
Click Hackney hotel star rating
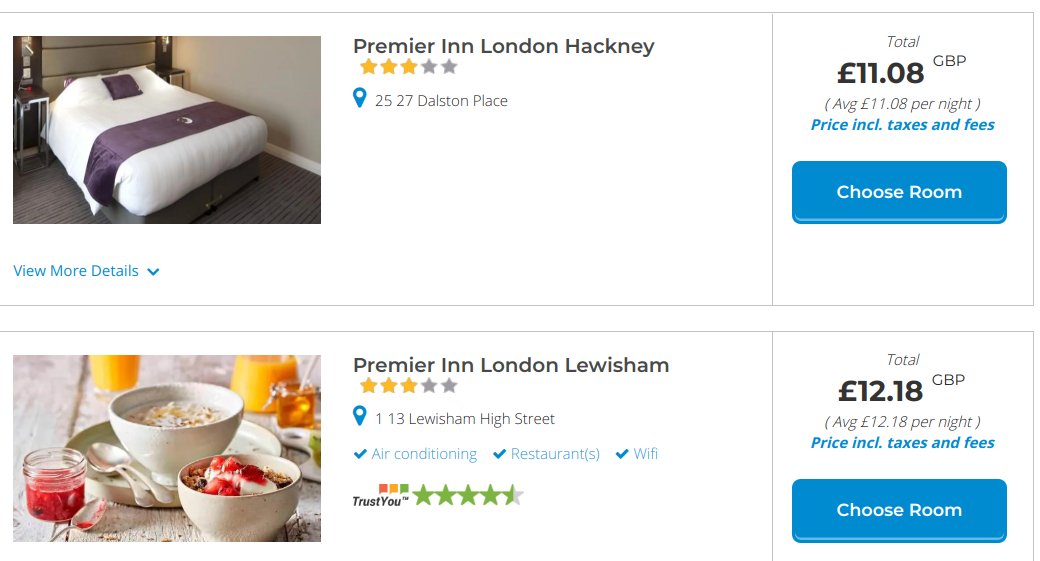click(x=408, y=67)
